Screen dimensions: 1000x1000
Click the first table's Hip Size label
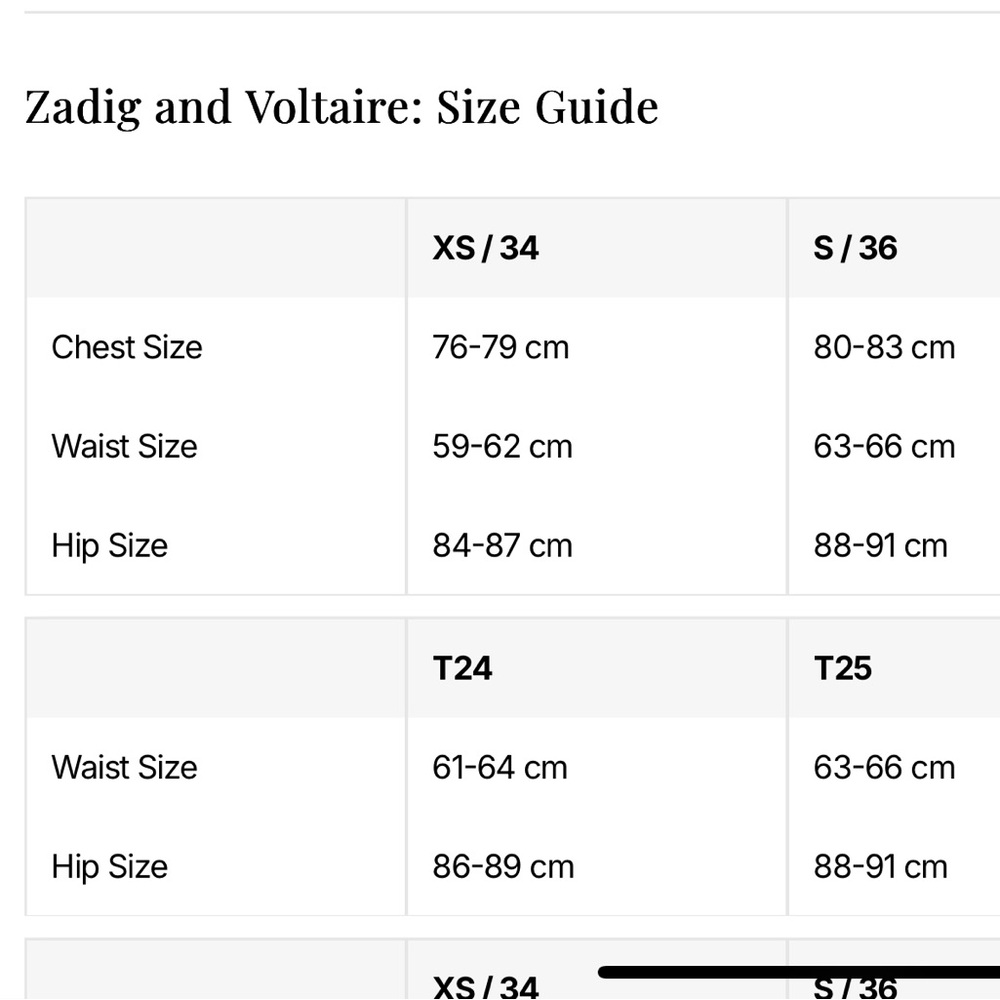point(110,546)
